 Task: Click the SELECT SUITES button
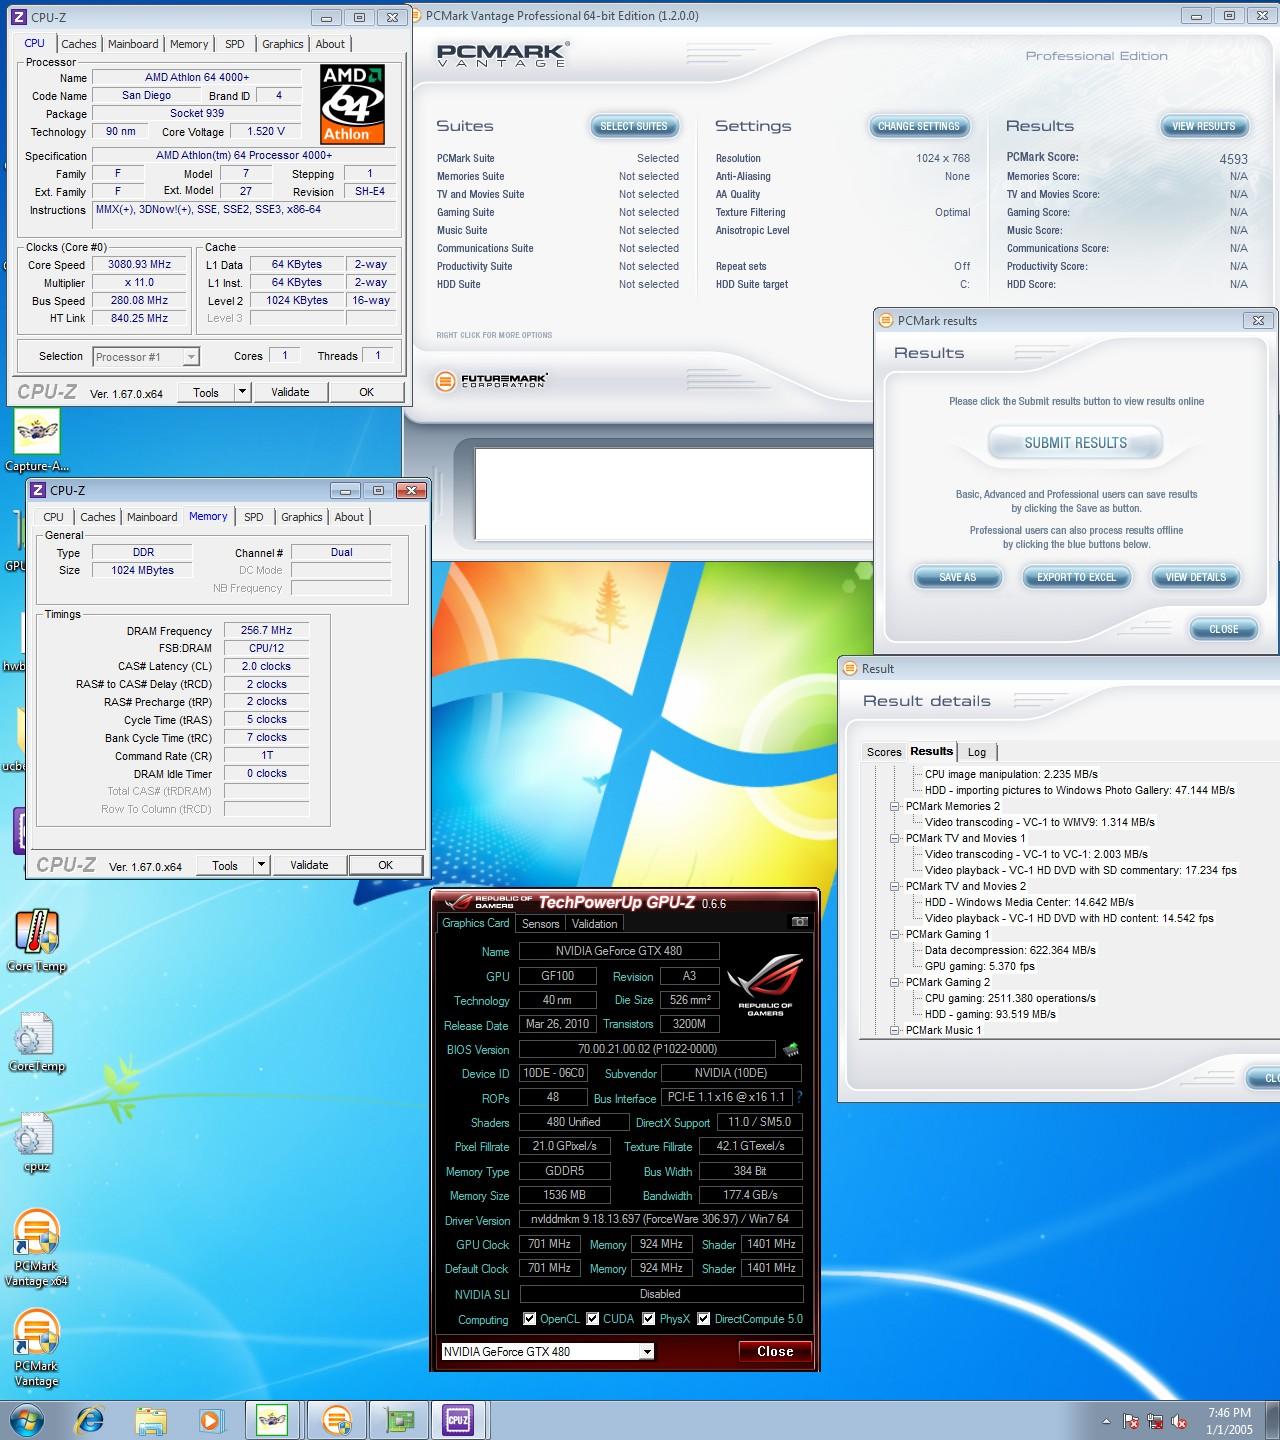point(634,126)
